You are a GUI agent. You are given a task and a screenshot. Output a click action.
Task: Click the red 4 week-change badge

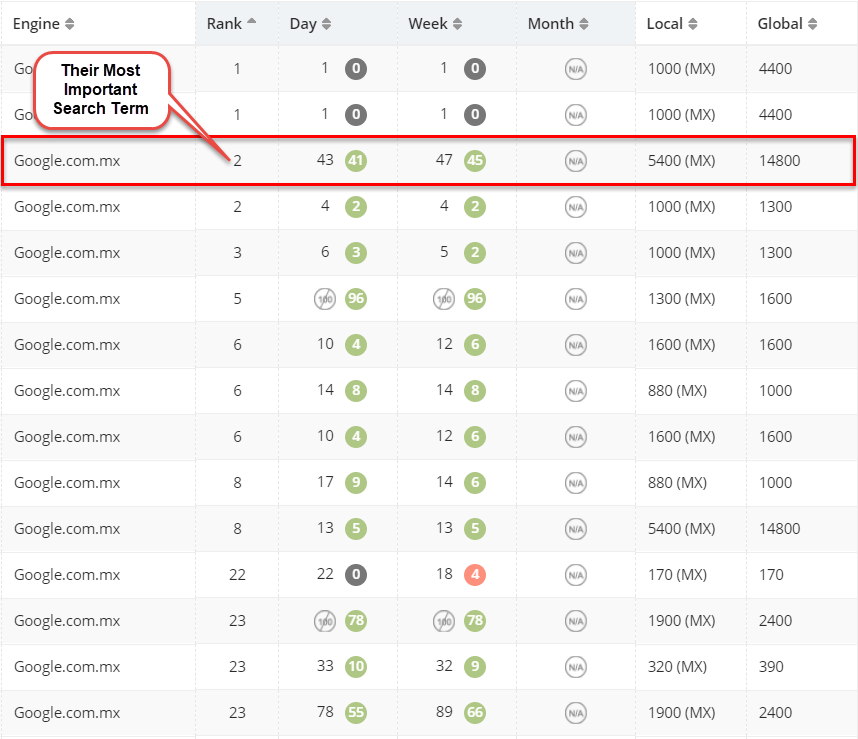coord(474,574)
